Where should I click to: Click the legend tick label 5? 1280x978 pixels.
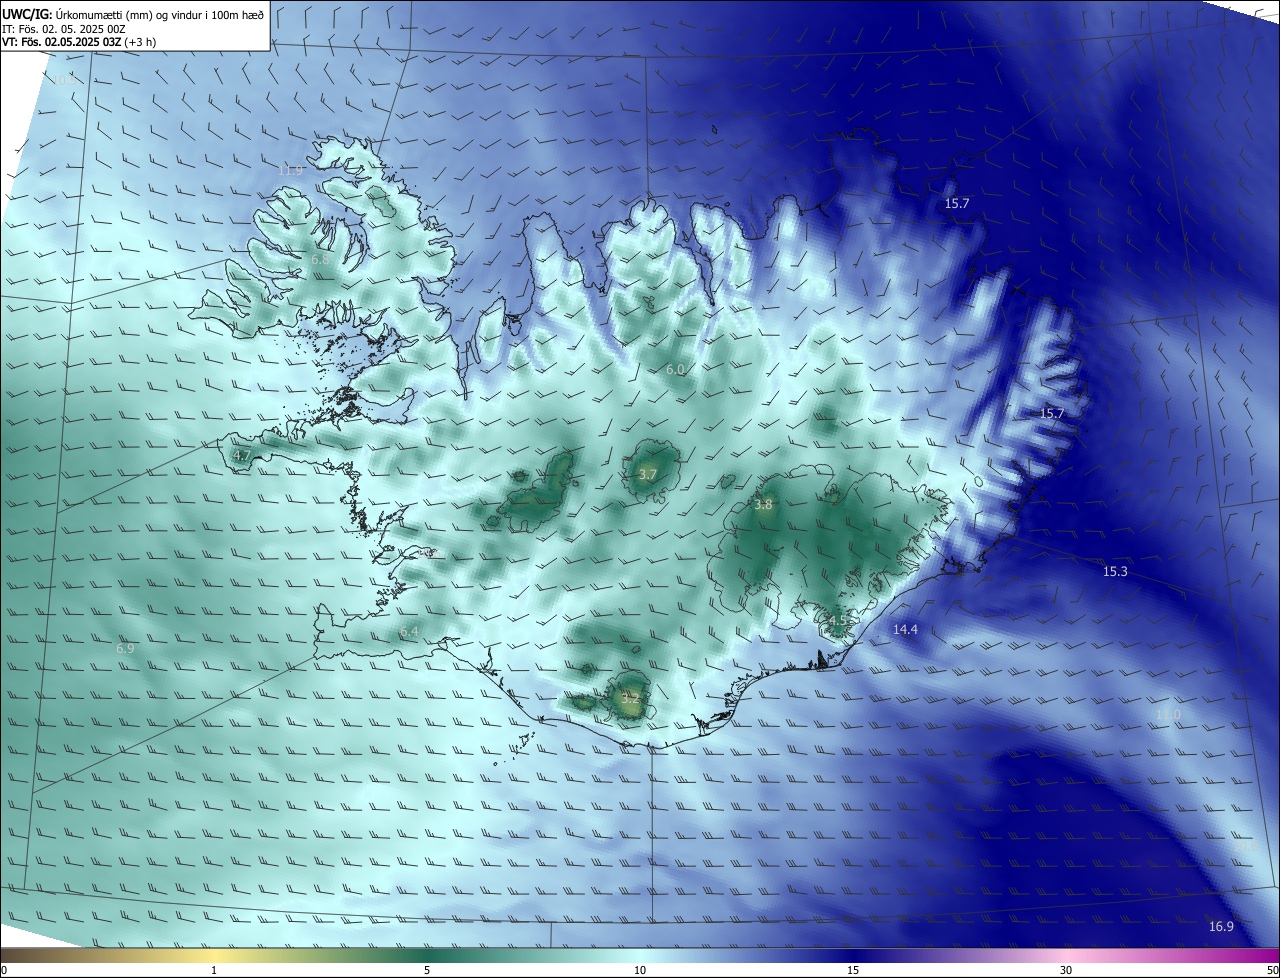[427, 969]
